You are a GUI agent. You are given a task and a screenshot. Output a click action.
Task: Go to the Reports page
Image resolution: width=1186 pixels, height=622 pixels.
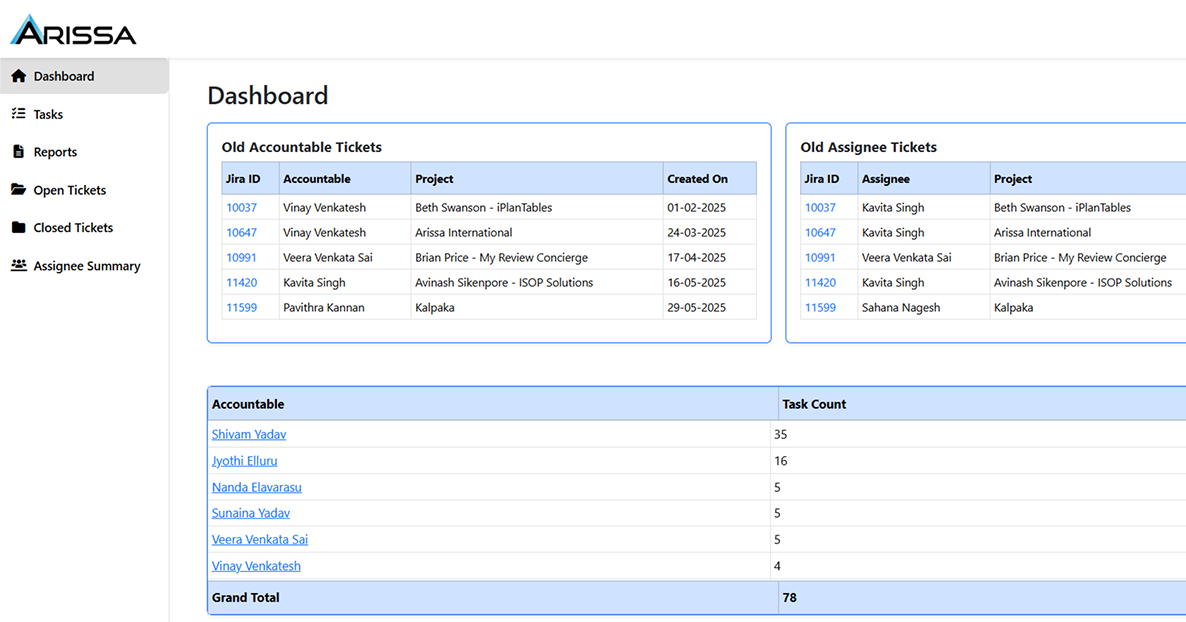pos(55,152)
